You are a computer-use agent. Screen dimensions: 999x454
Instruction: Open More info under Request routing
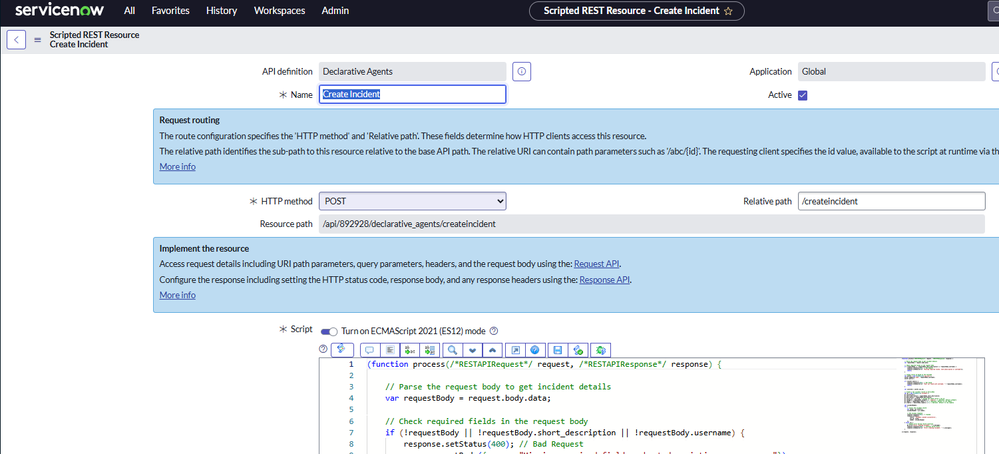point(177,167)
